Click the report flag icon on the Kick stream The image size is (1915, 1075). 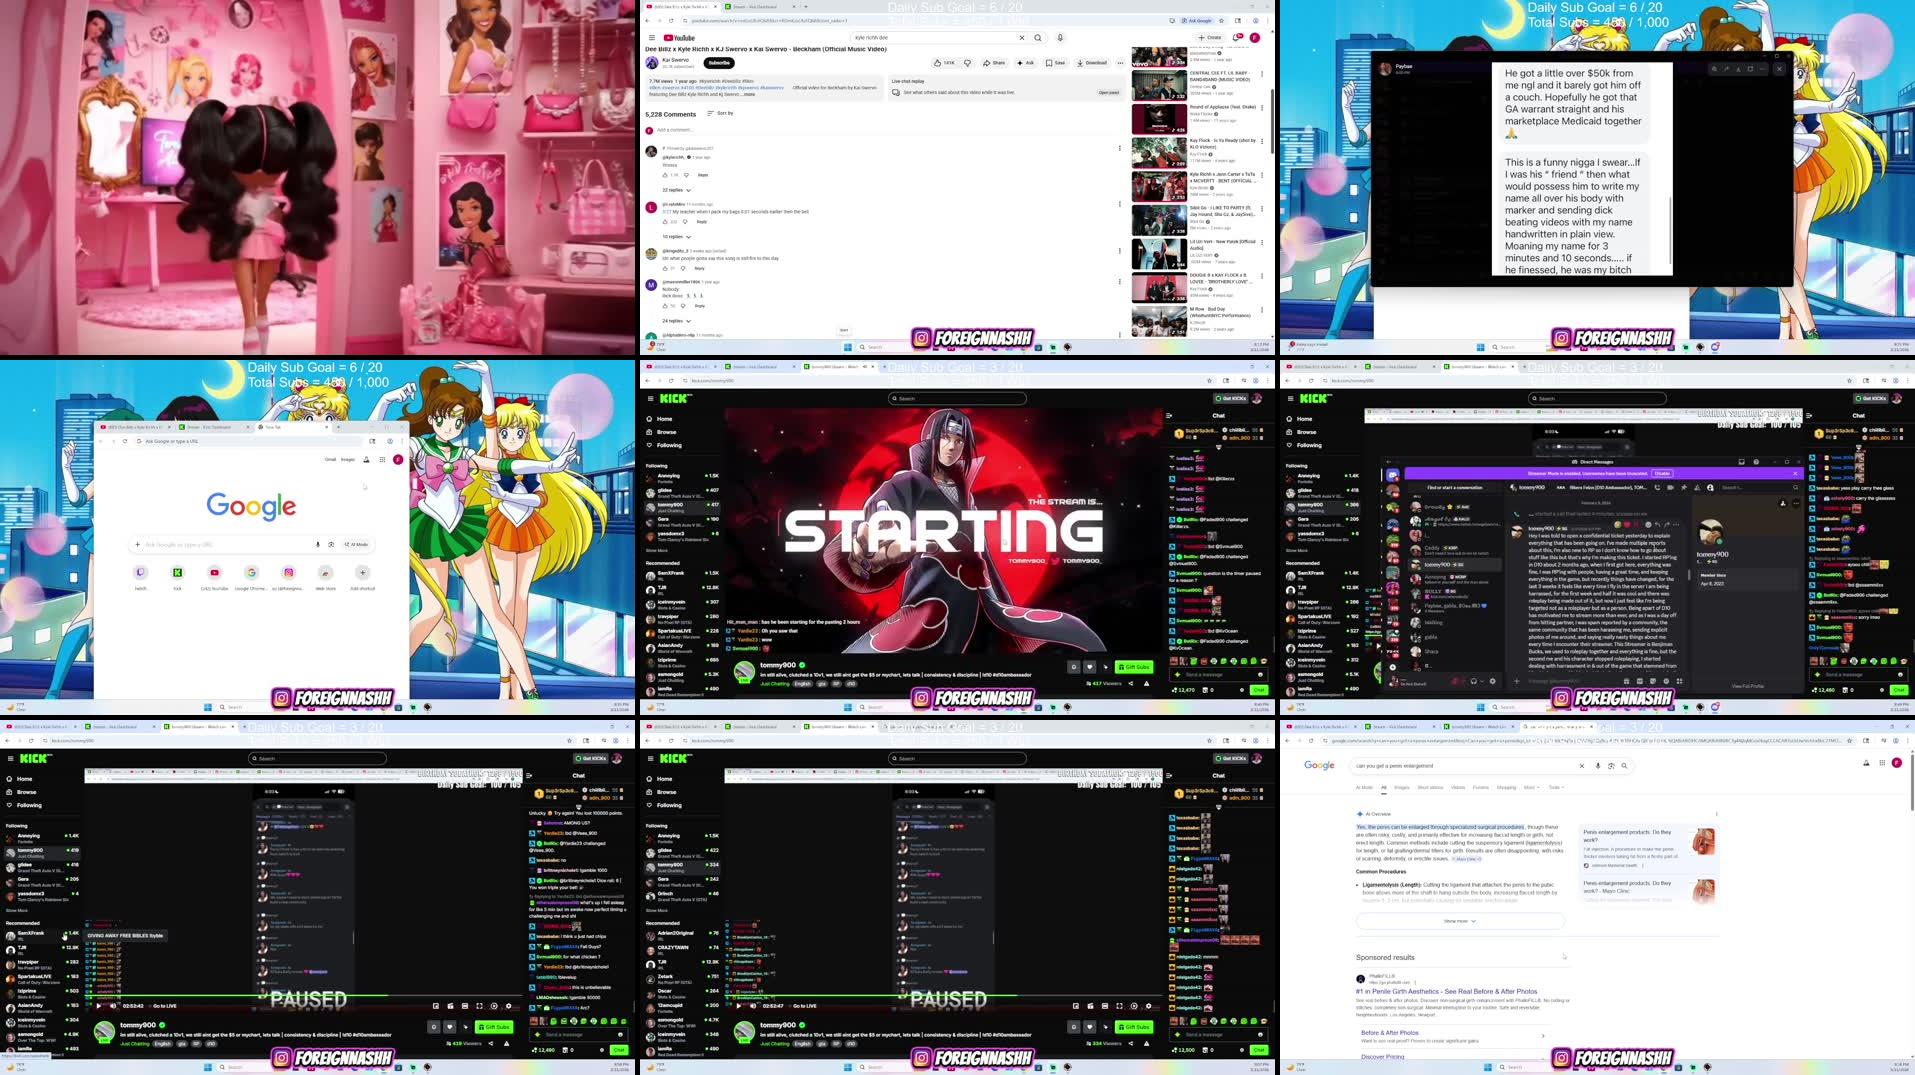(x=1147, y=683)
